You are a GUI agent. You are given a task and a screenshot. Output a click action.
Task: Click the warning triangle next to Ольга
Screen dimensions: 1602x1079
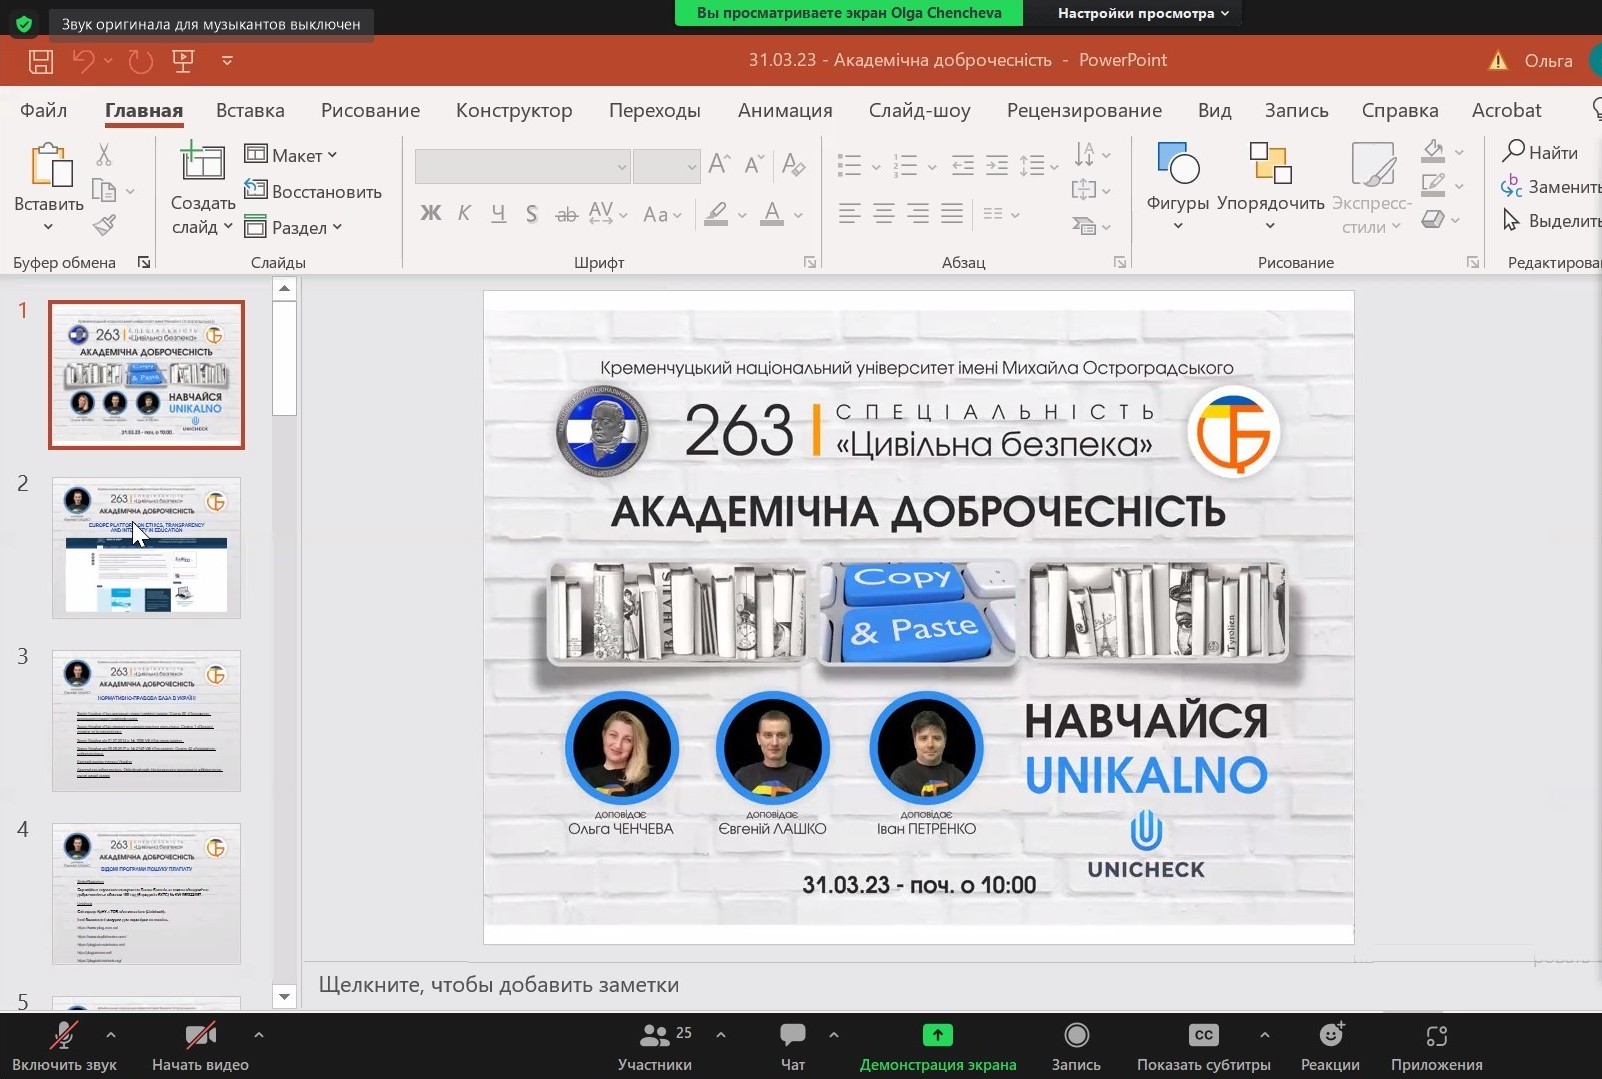point(1498,61)
